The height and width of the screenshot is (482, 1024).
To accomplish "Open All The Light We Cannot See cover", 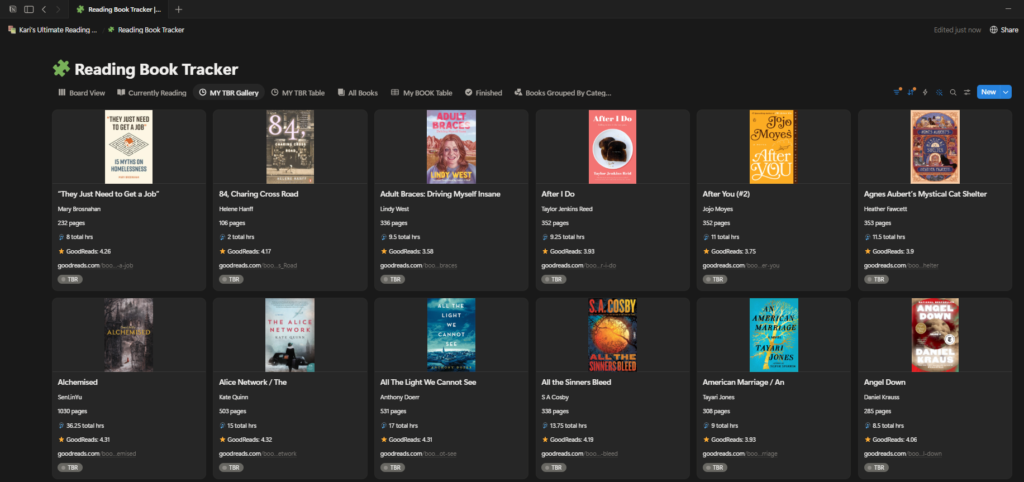I will click(x=451, y=335).
